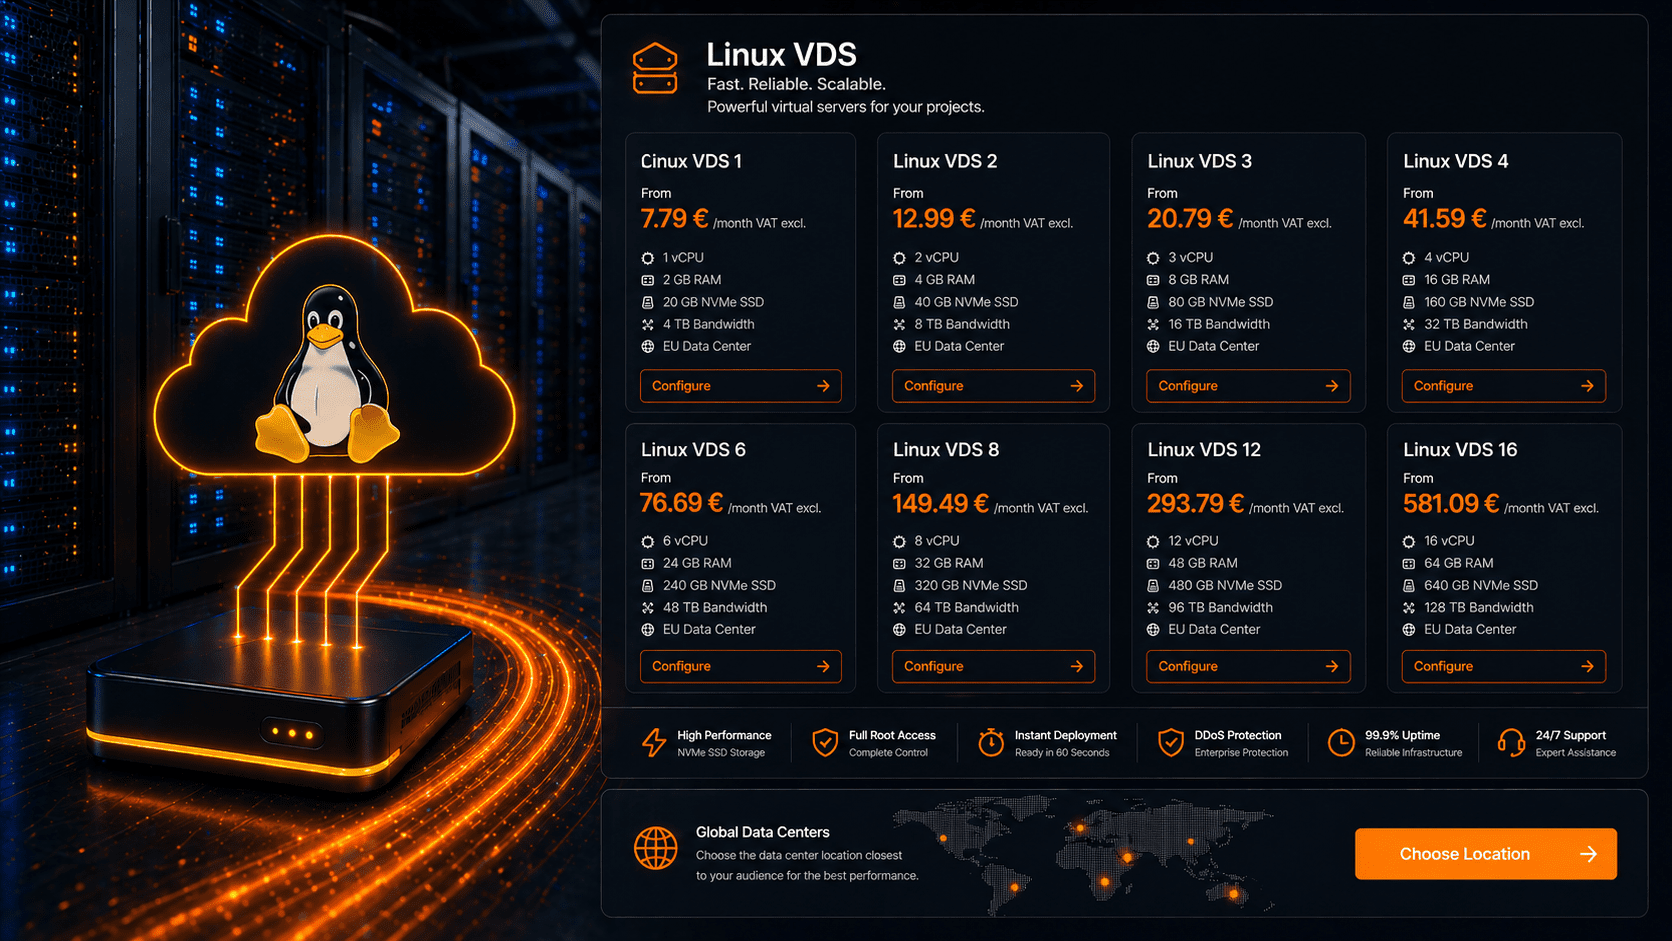Image resolution: width=1672 pixels, height=941 pixels.
Task: Configure the Linux VDS 8 plan
Action: point(993,666)
